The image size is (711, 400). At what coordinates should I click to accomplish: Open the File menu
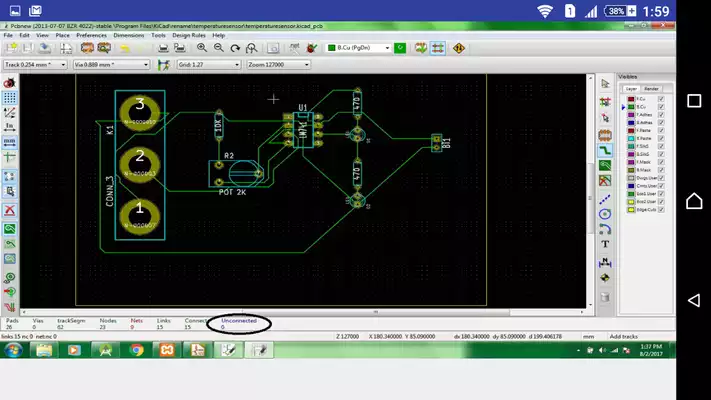(x=8, y=35)
